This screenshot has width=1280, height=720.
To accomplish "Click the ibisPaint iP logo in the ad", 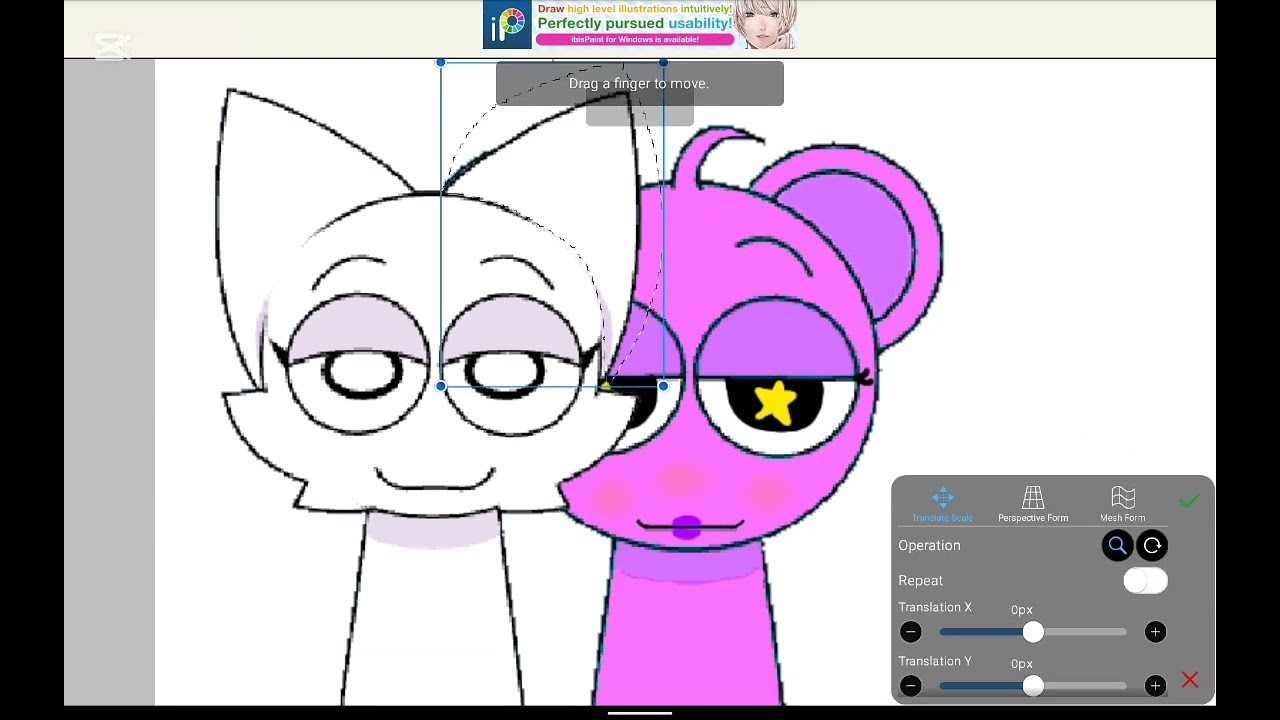I will (x=508, y=25).
